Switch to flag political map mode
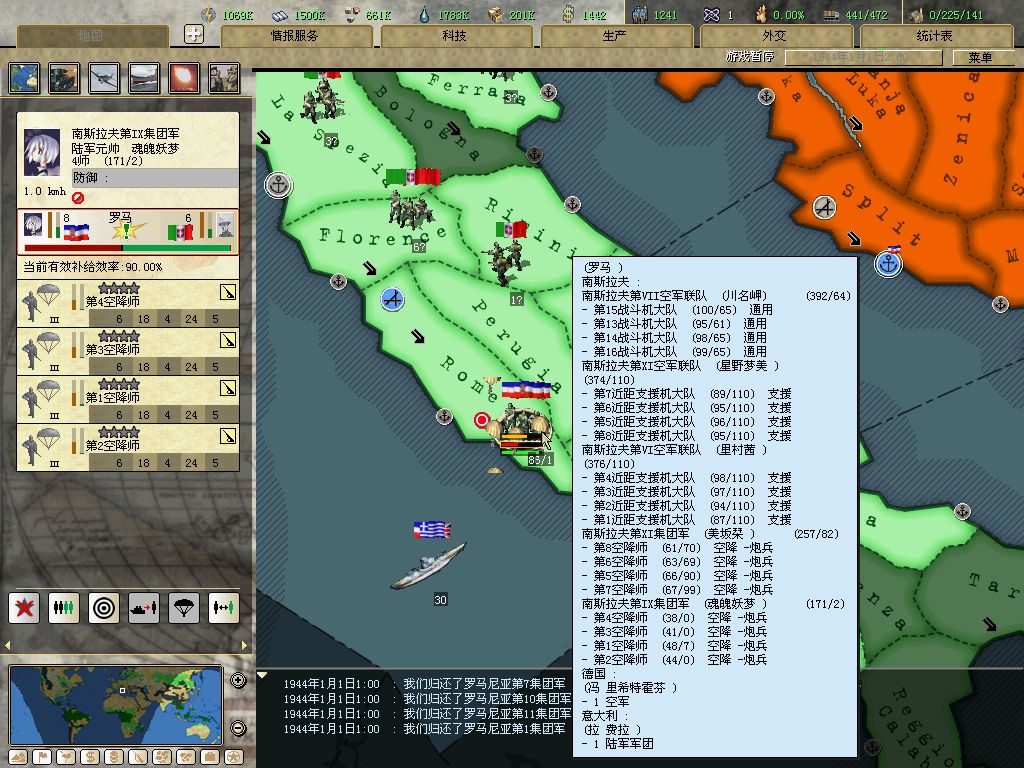This screenshot has width=1024, height=768. click(42, 757)
